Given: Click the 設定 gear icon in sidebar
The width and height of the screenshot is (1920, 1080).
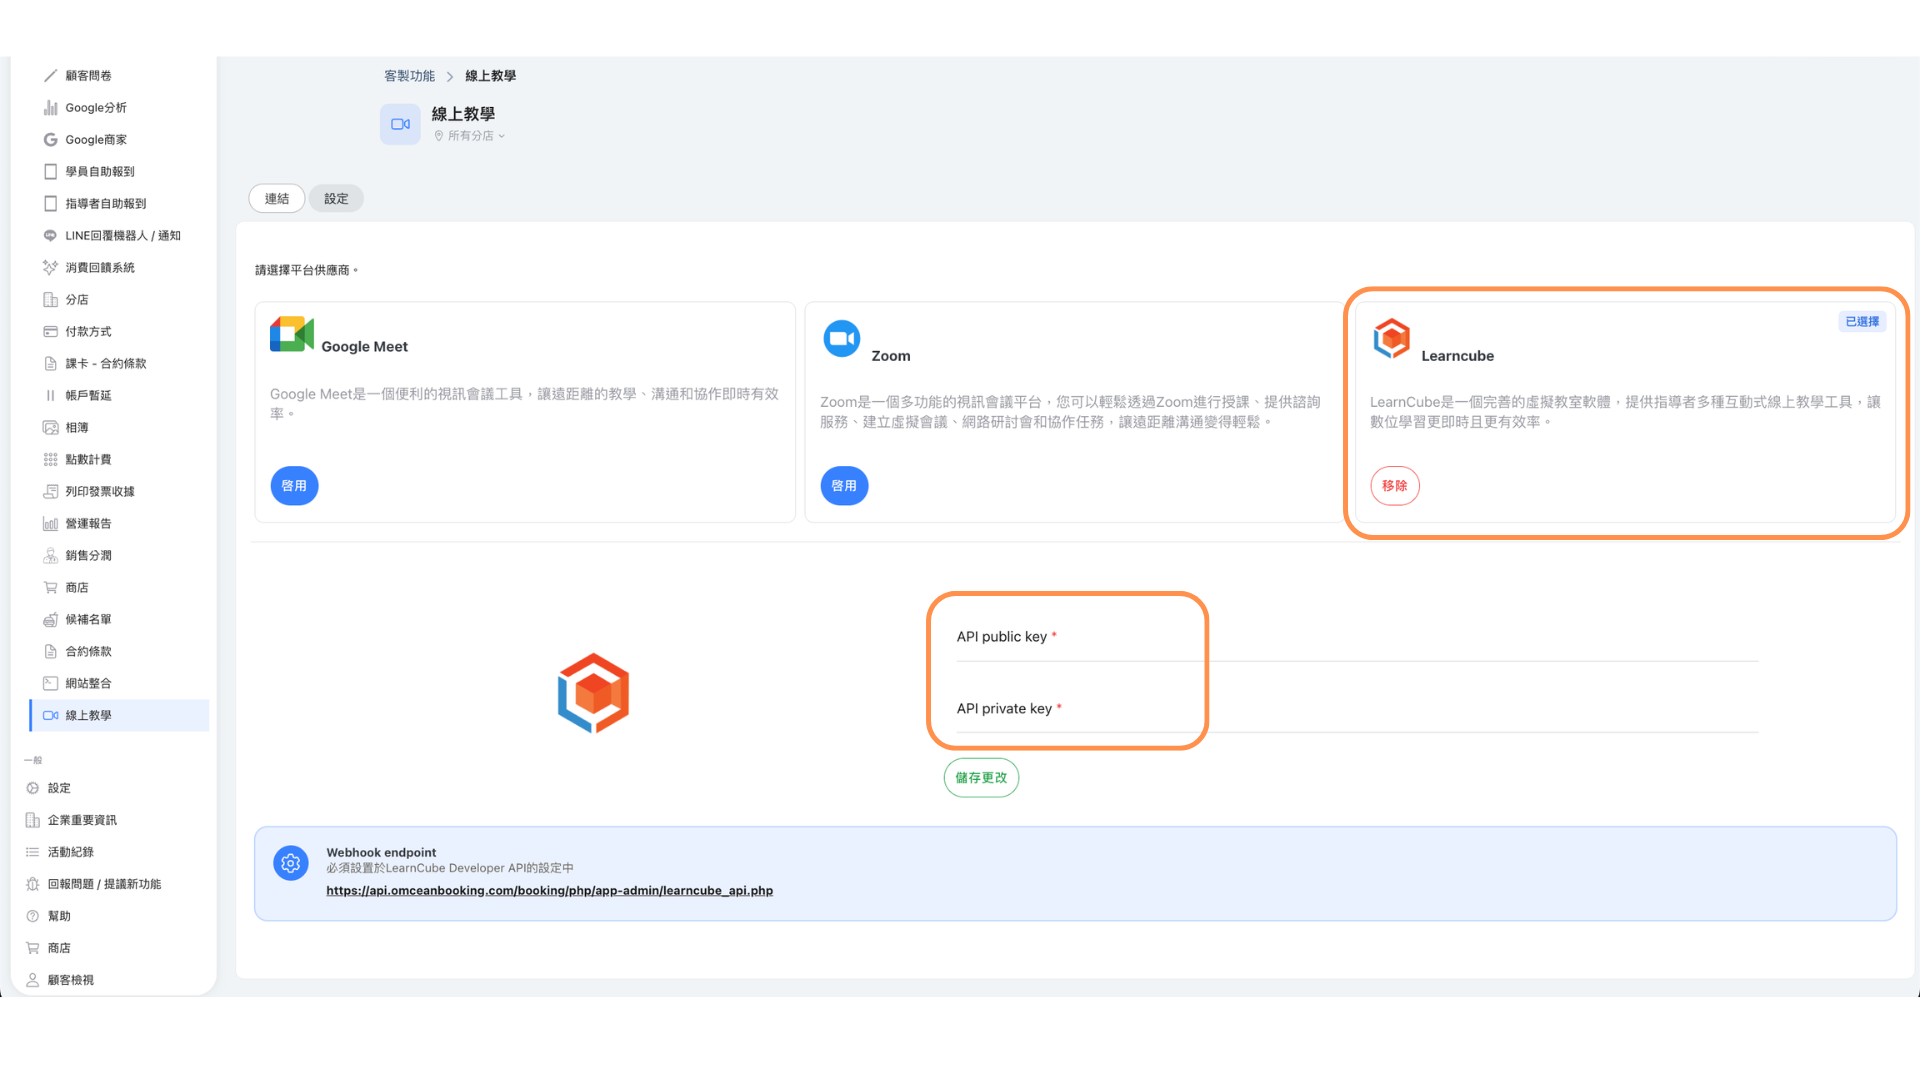Looking at the screenshot, I should point(32,788).
